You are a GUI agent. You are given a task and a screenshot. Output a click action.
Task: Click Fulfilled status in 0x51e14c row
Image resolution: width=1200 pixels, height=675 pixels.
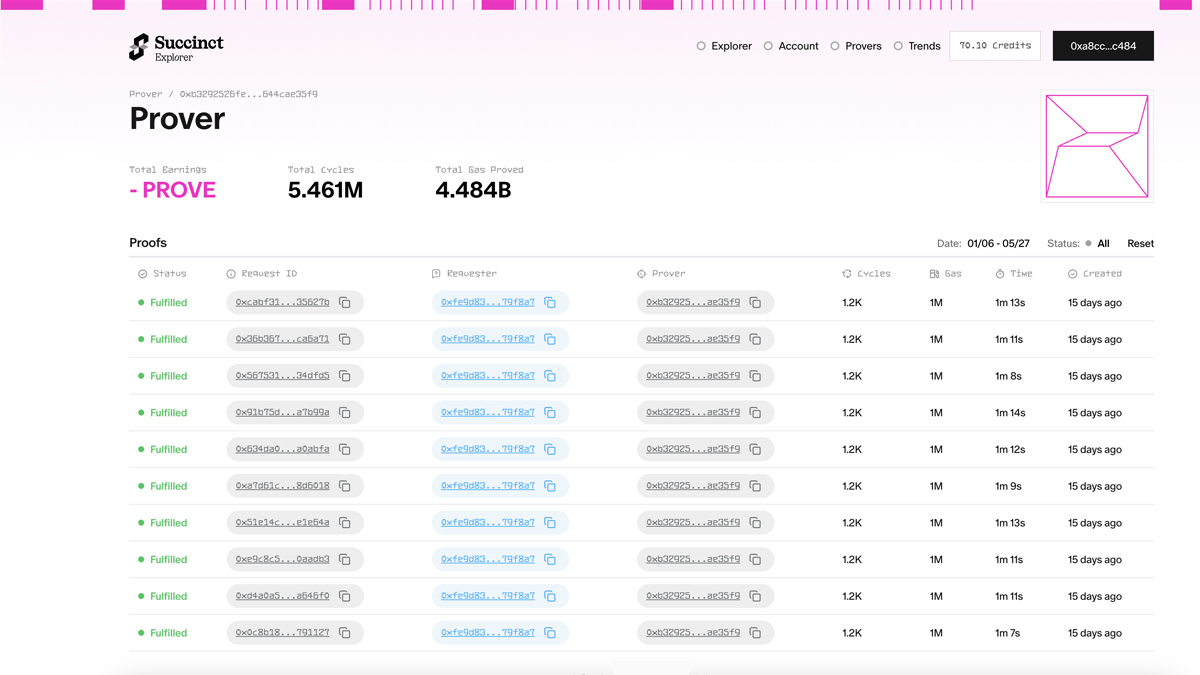pos(162,523)
